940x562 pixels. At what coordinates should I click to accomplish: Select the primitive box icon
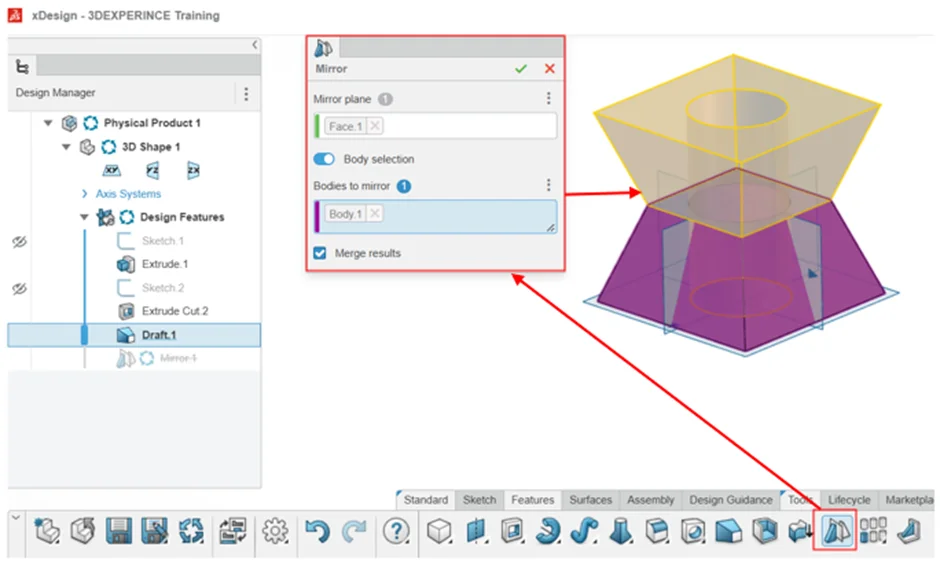[x=439, y=531]
